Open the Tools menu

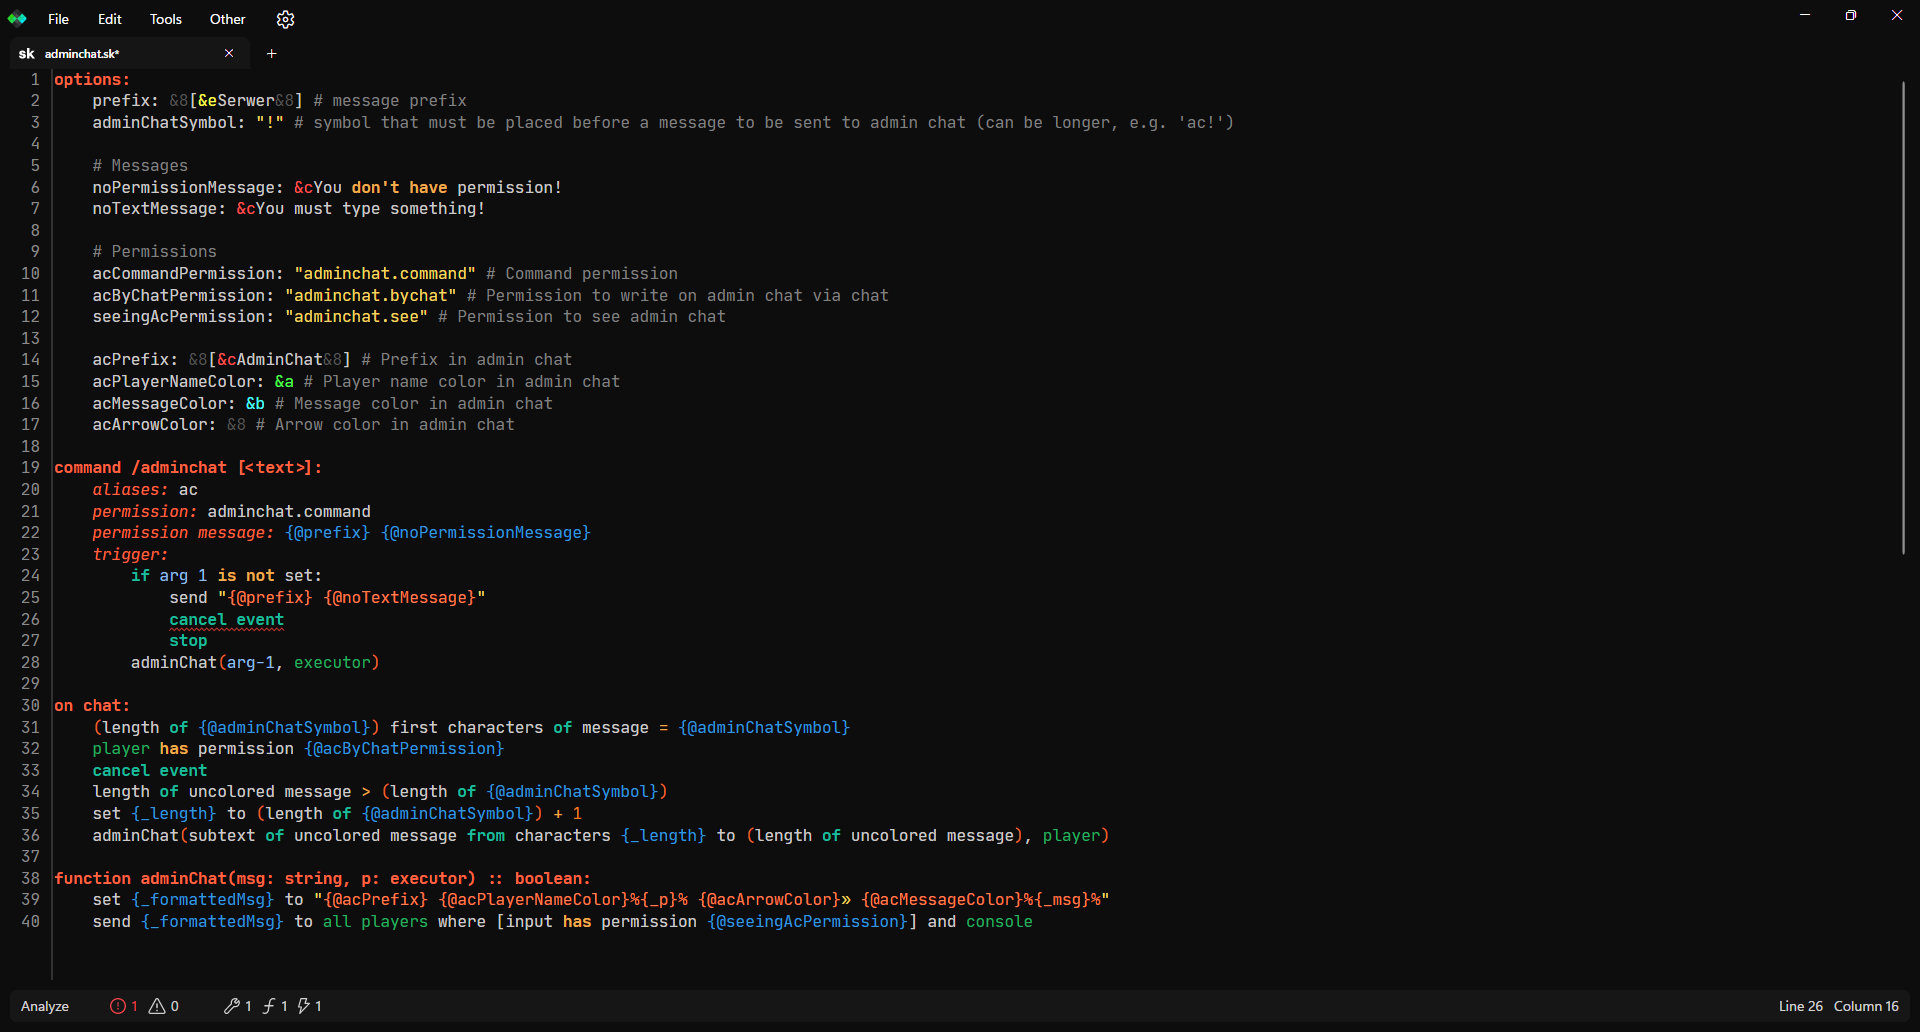pyautogui.click(x=165, y=19)
